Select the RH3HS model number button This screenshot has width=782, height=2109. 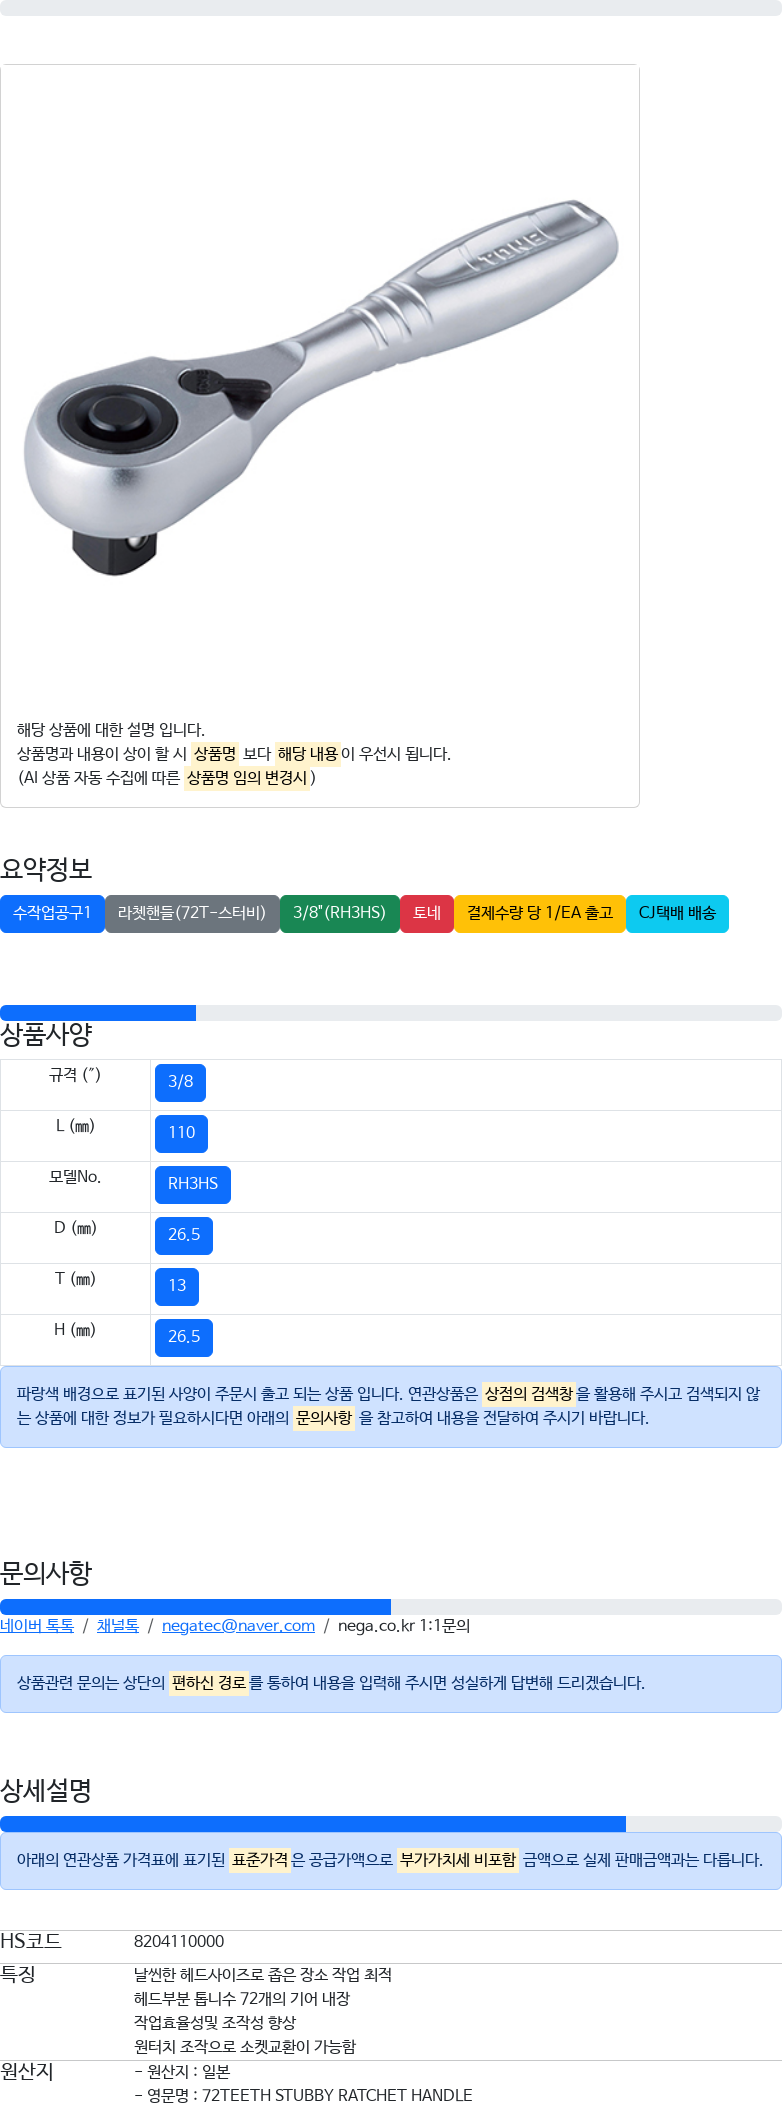tap(193, 1185)
